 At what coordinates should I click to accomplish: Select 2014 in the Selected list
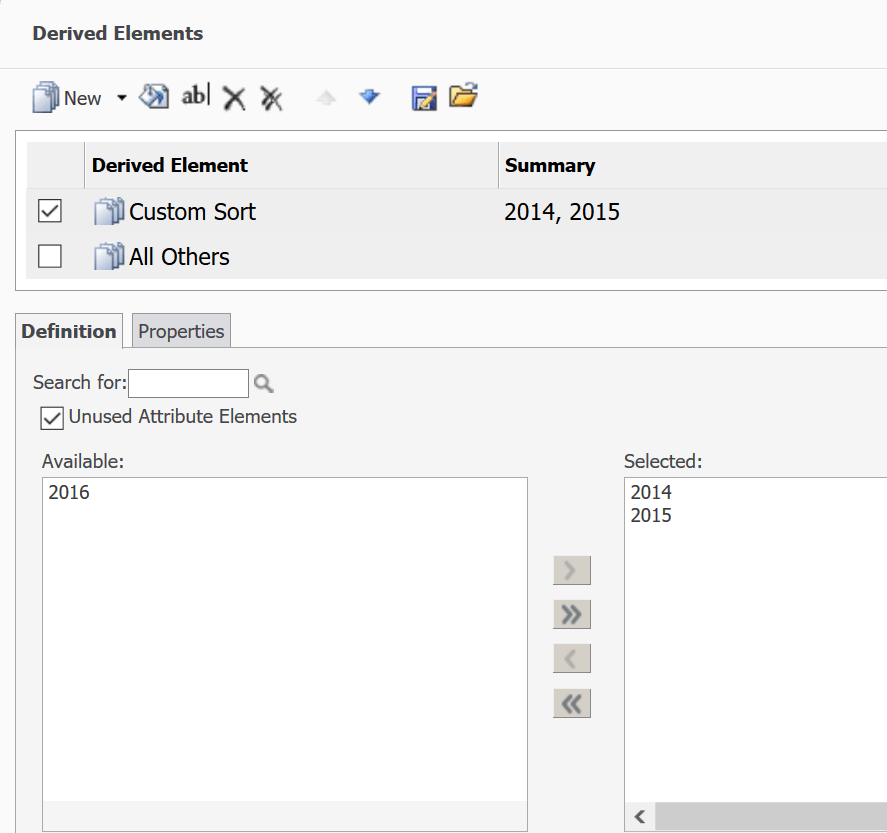pos(651,493)
